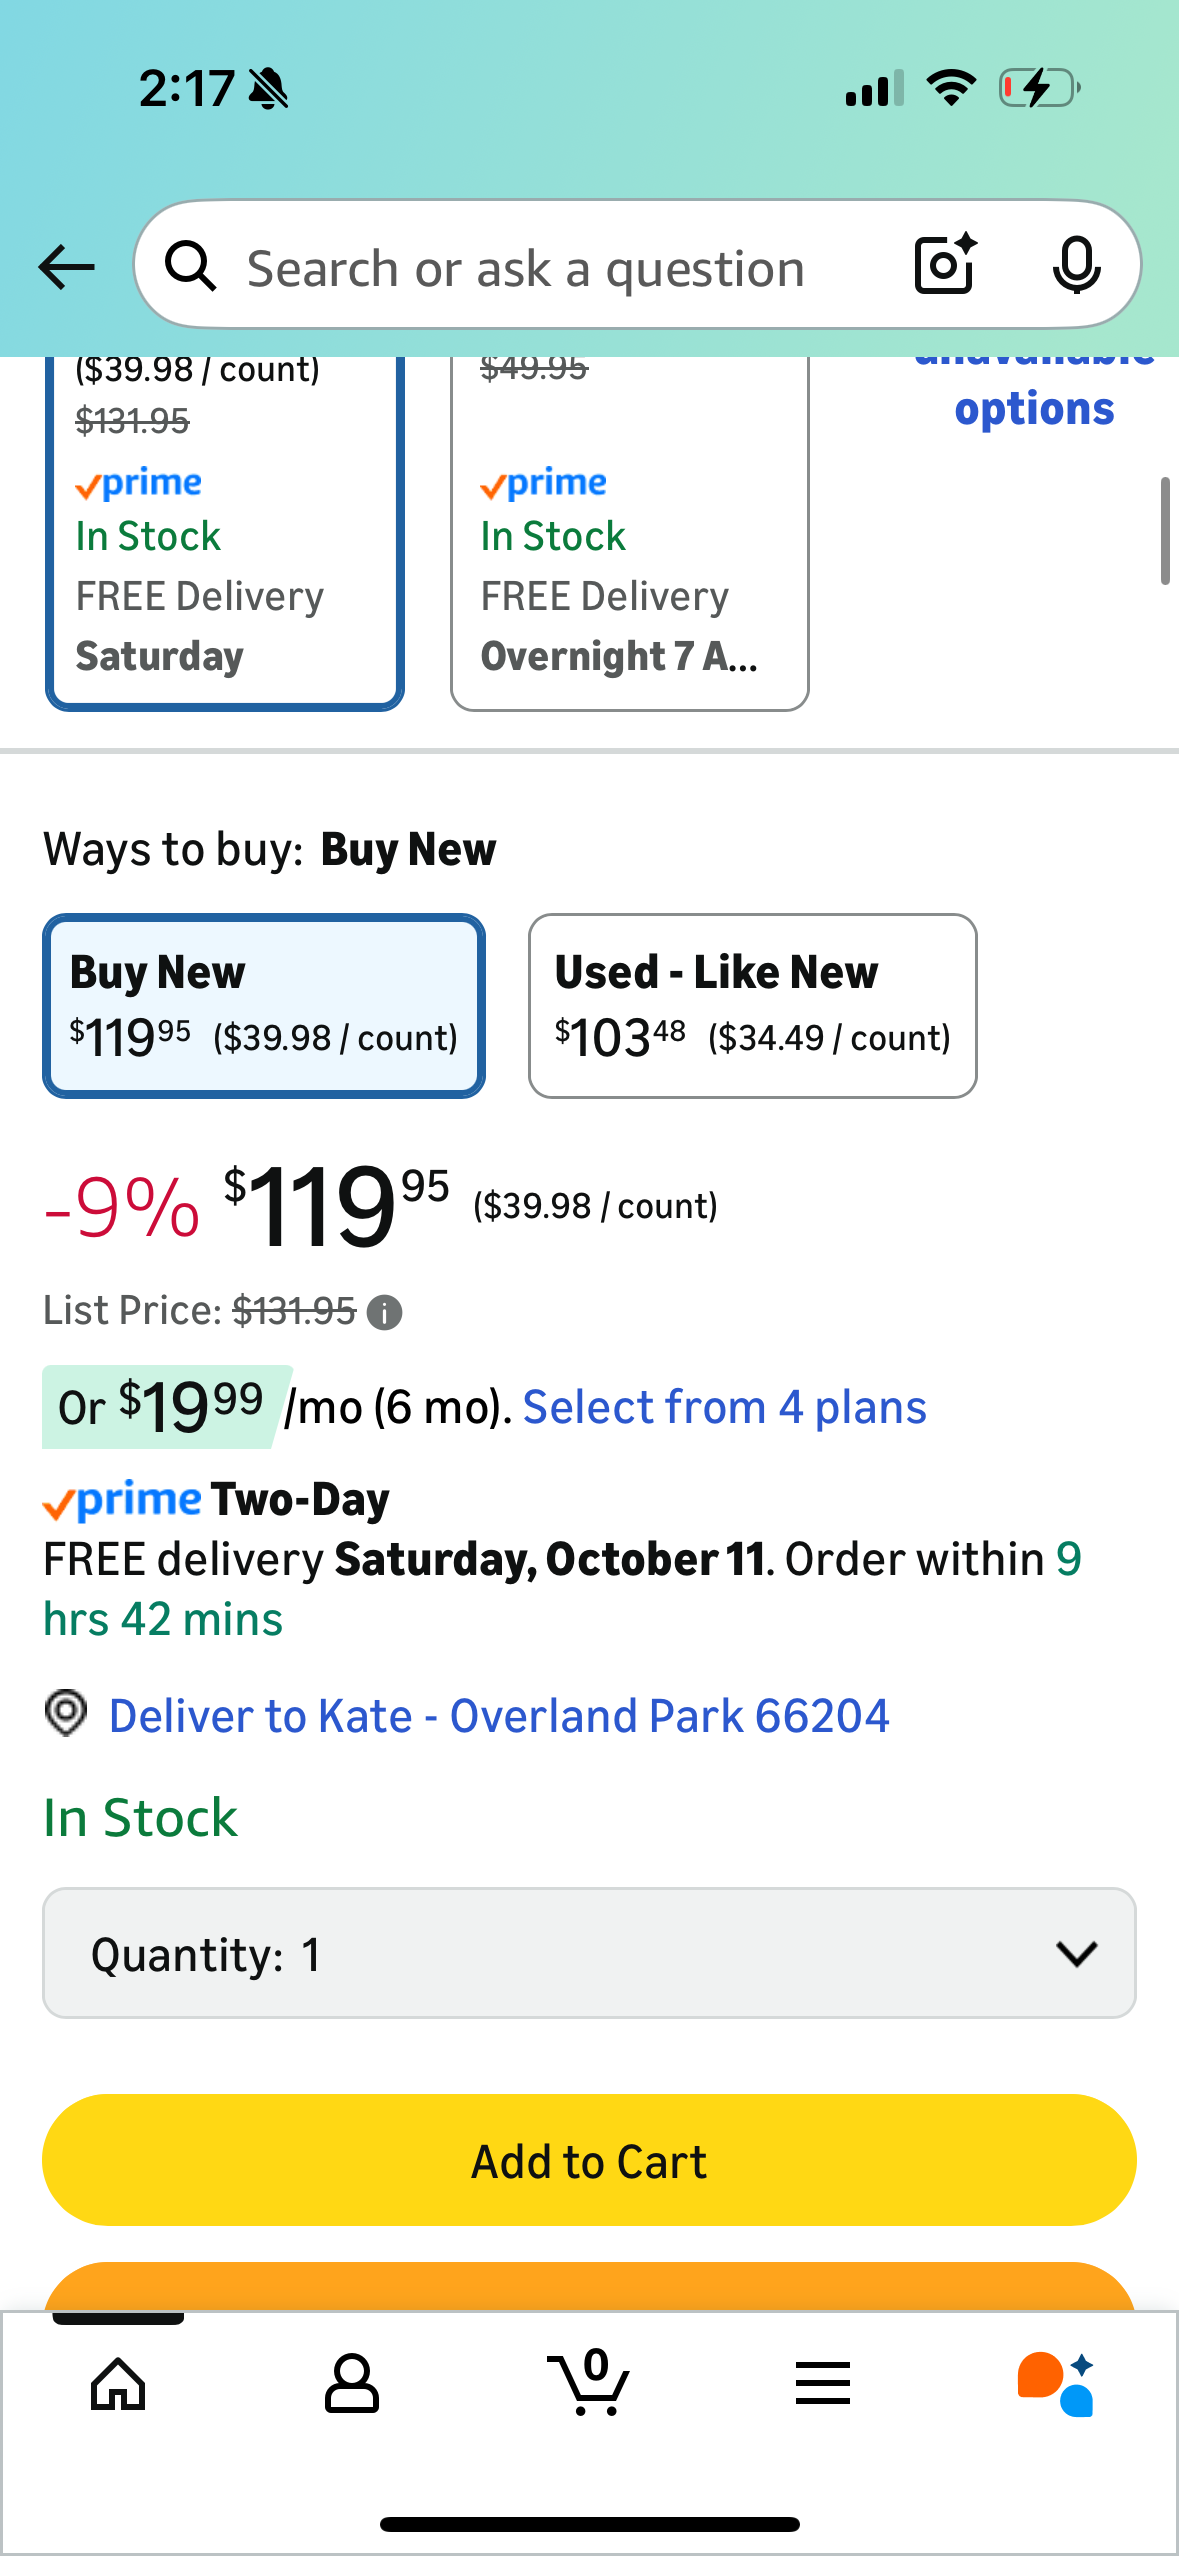1179x2556 pixels.
Task: Go to Home tab icon
Action: (118, 2384)
